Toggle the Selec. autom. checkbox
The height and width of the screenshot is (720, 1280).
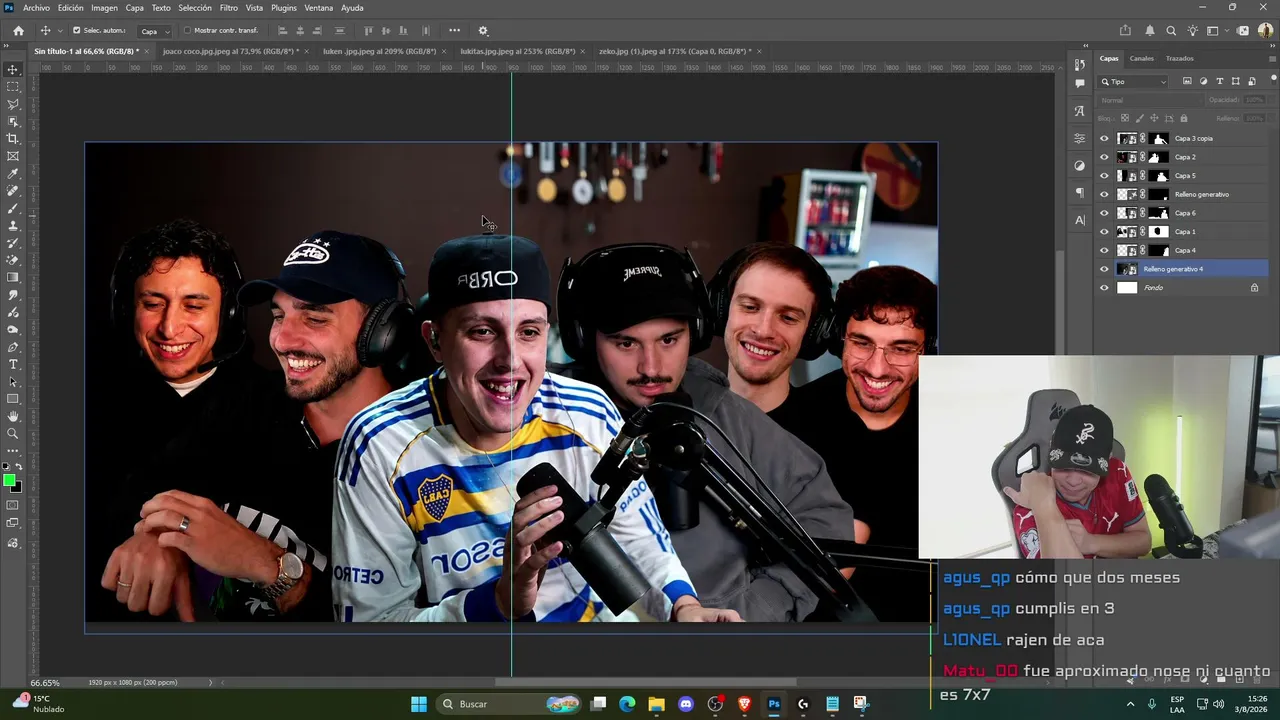[x=76, y=31]
